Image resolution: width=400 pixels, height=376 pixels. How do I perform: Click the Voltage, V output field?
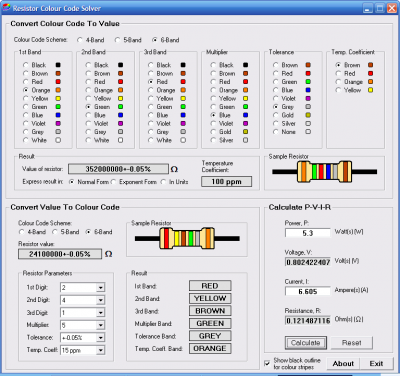point(308,262)
